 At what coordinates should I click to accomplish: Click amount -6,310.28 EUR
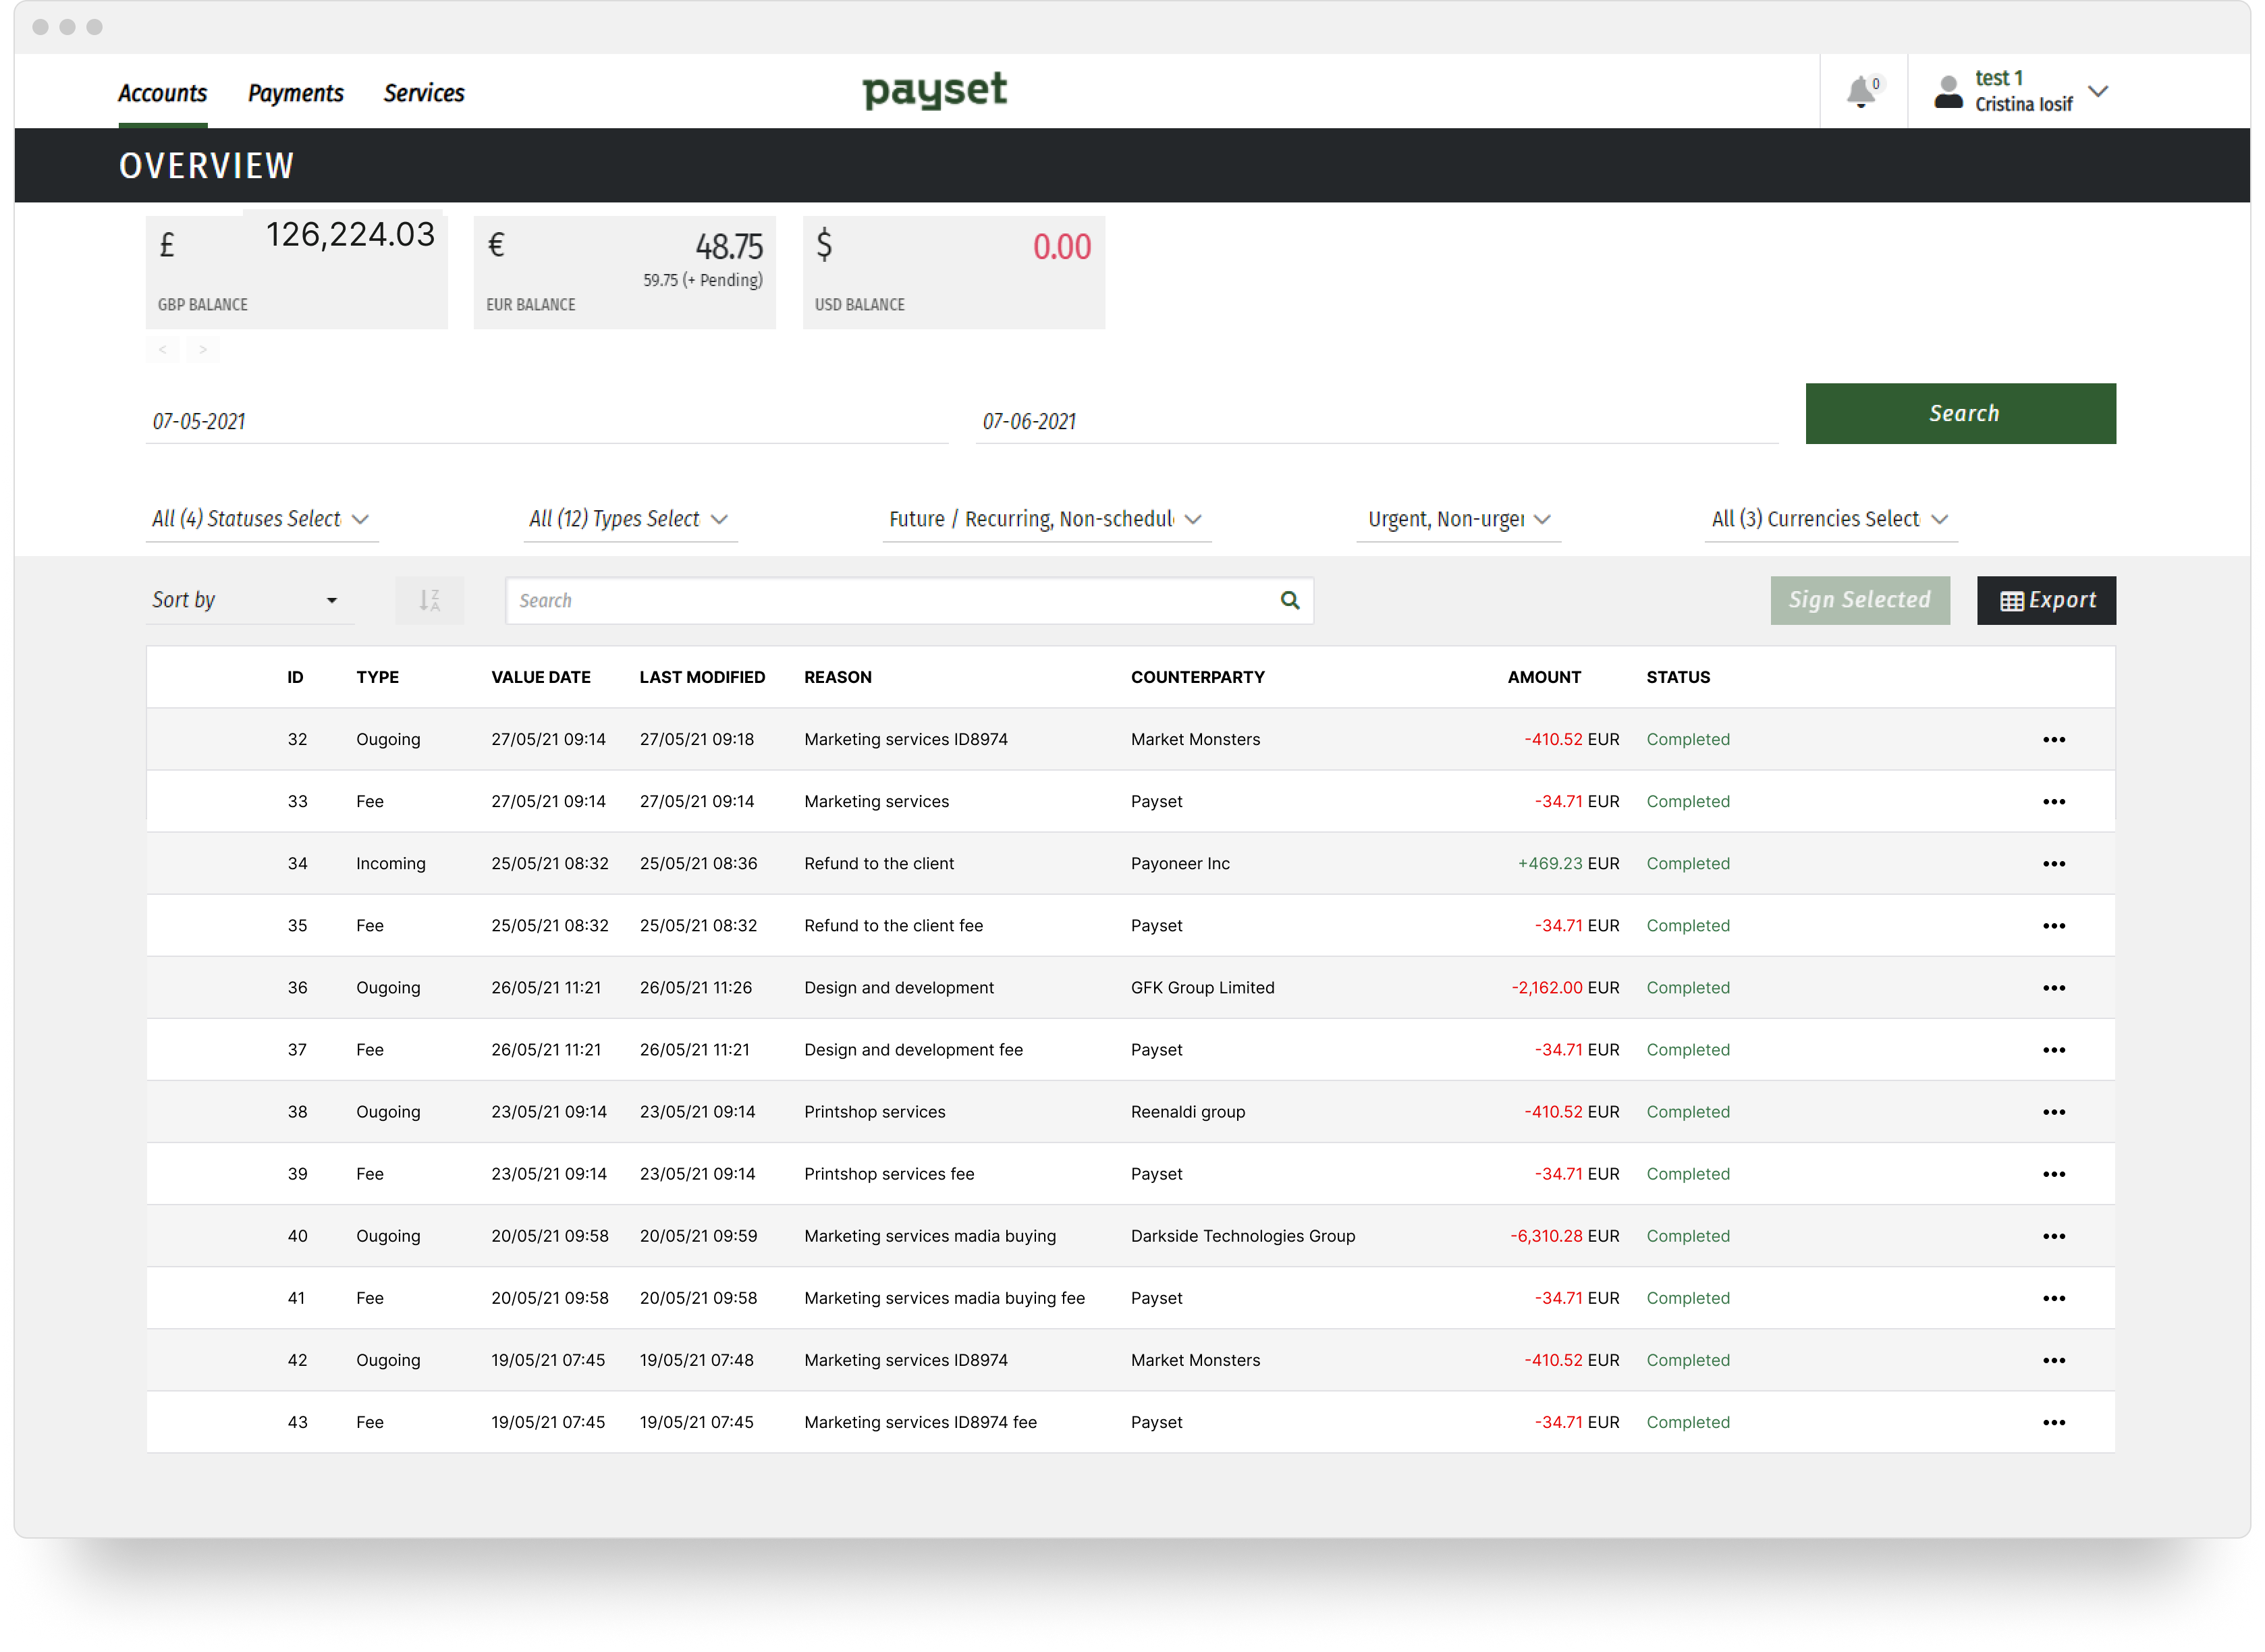pos(1564,1235)
